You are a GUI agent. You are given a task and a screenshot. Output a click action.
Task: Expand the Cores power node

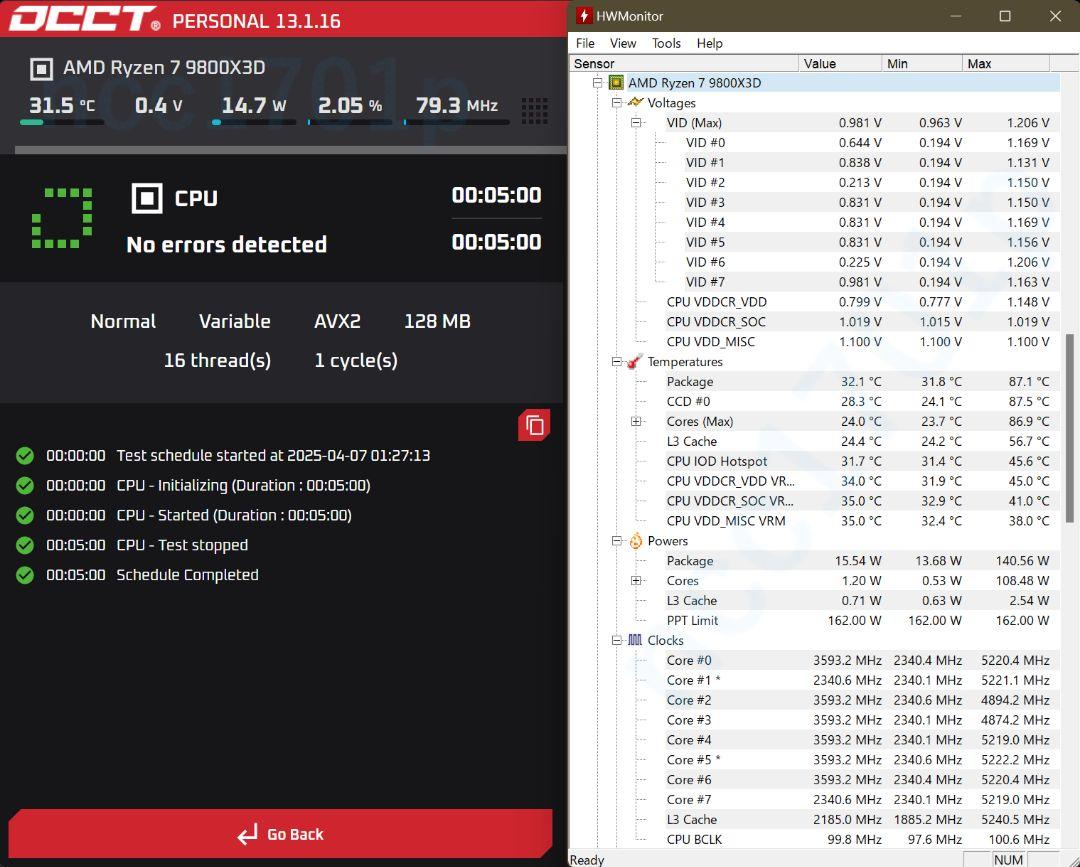[636, 581]
